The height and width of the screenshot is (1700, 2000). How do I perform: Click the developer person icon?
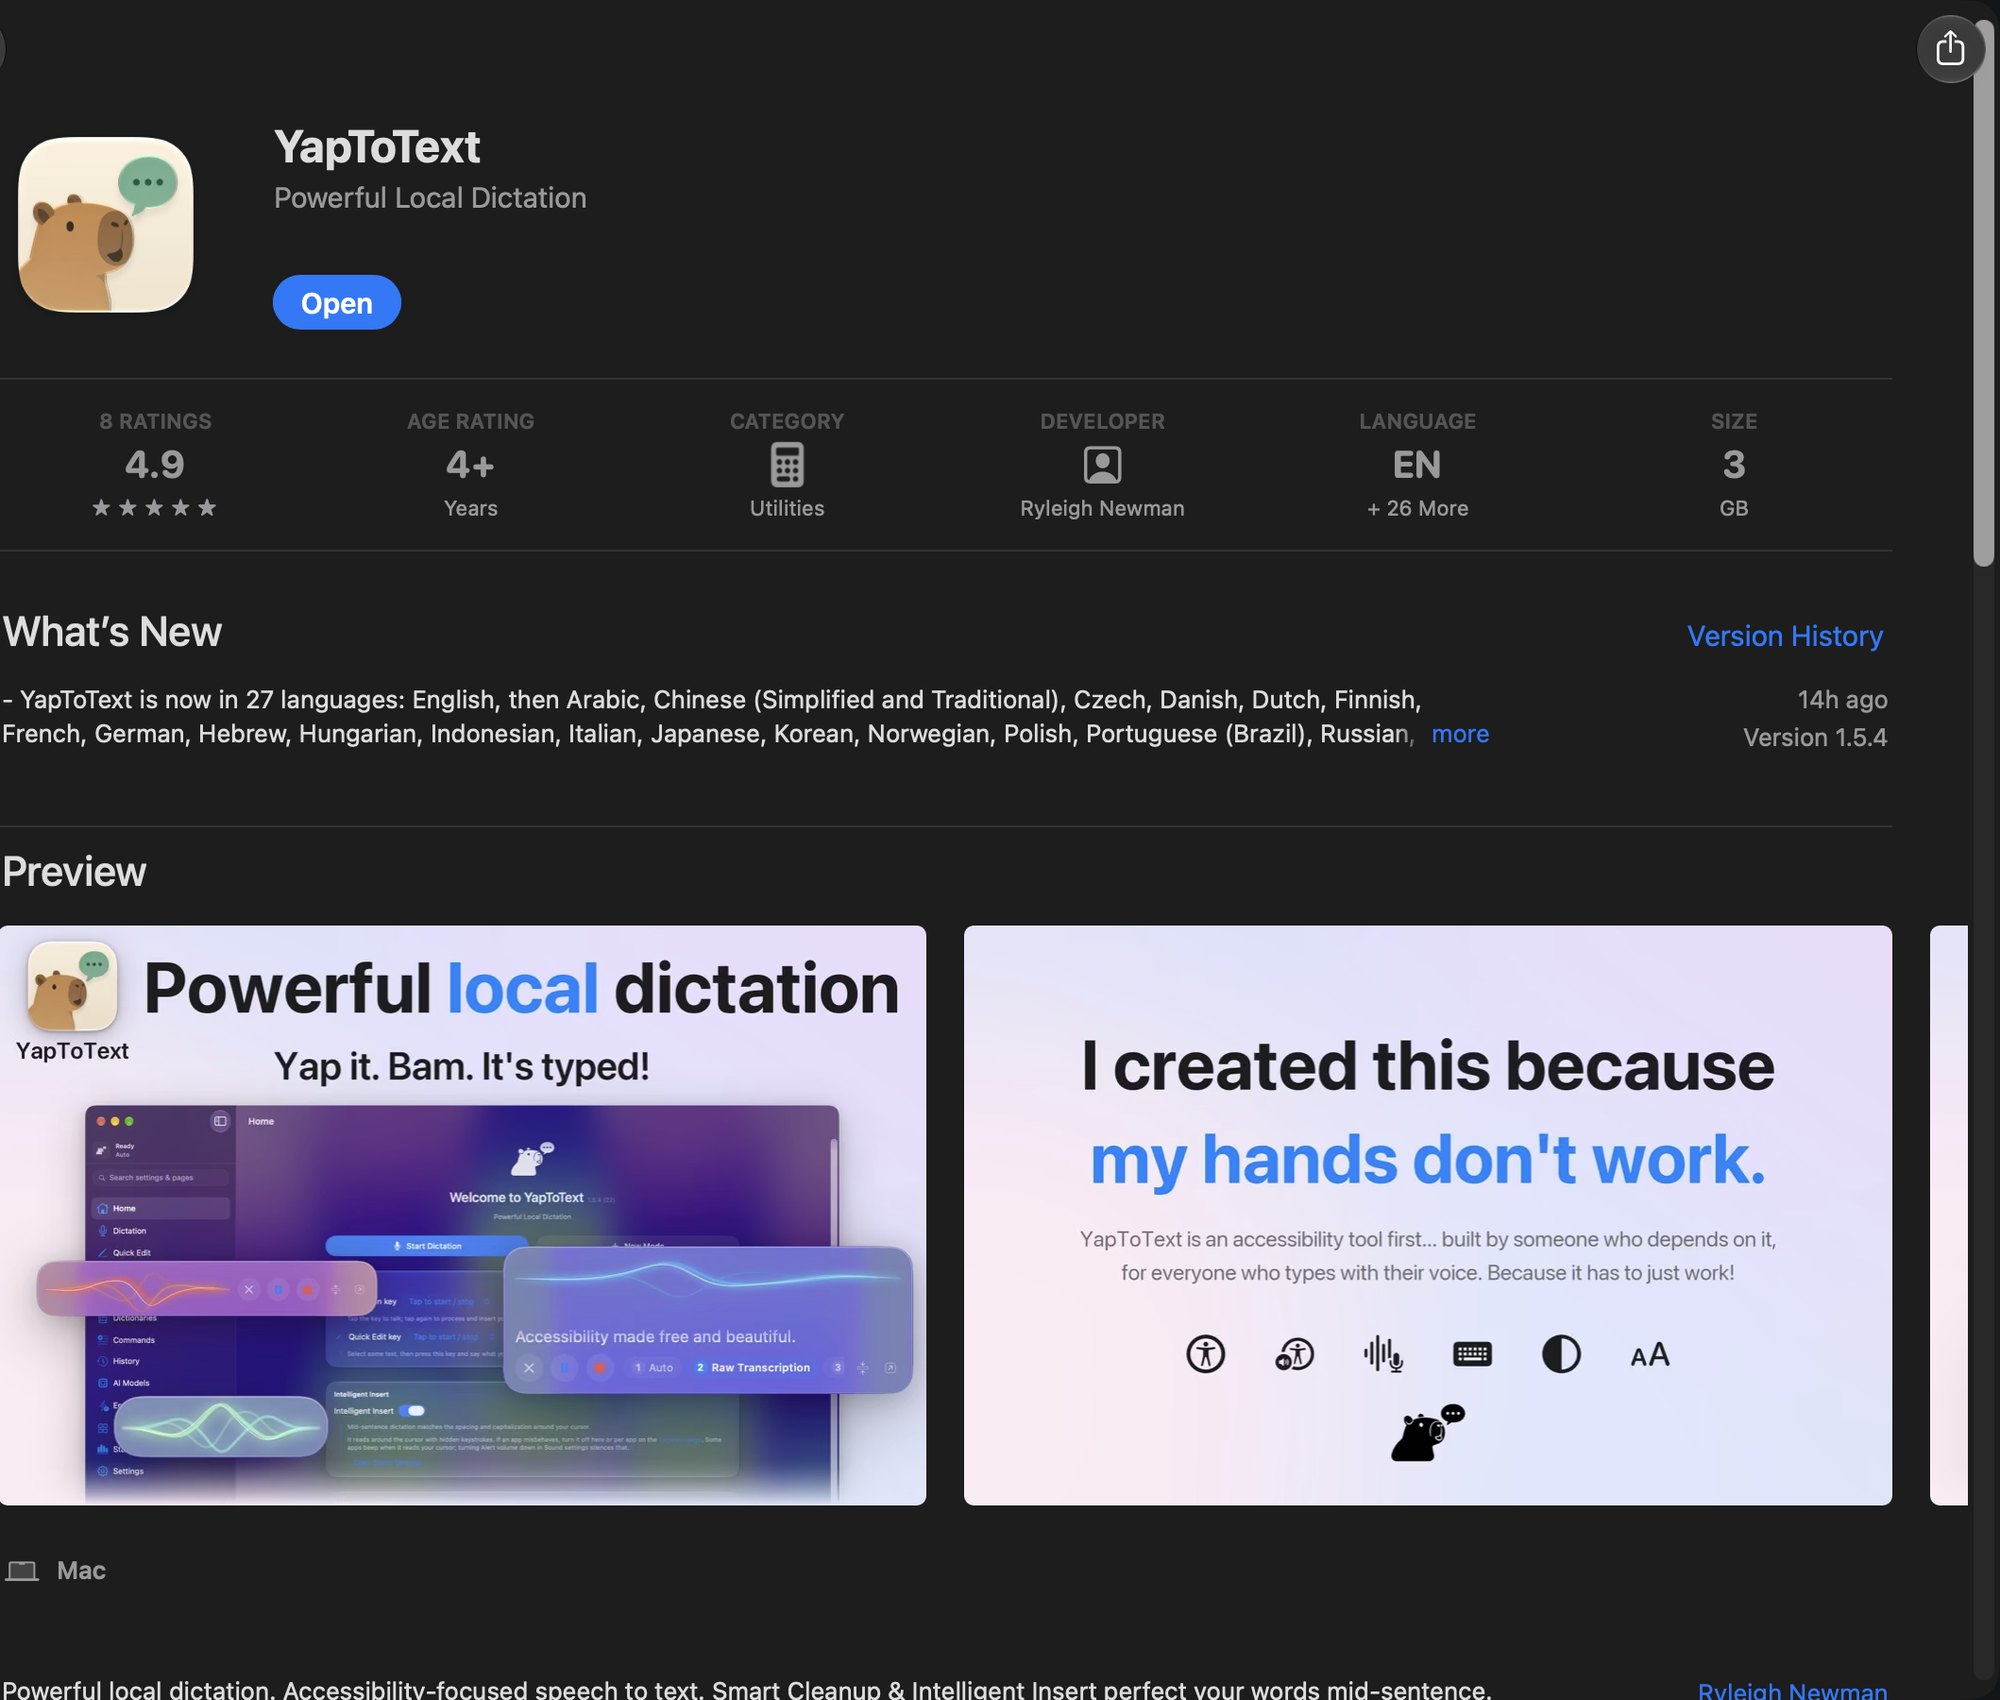pos(1102,465)
